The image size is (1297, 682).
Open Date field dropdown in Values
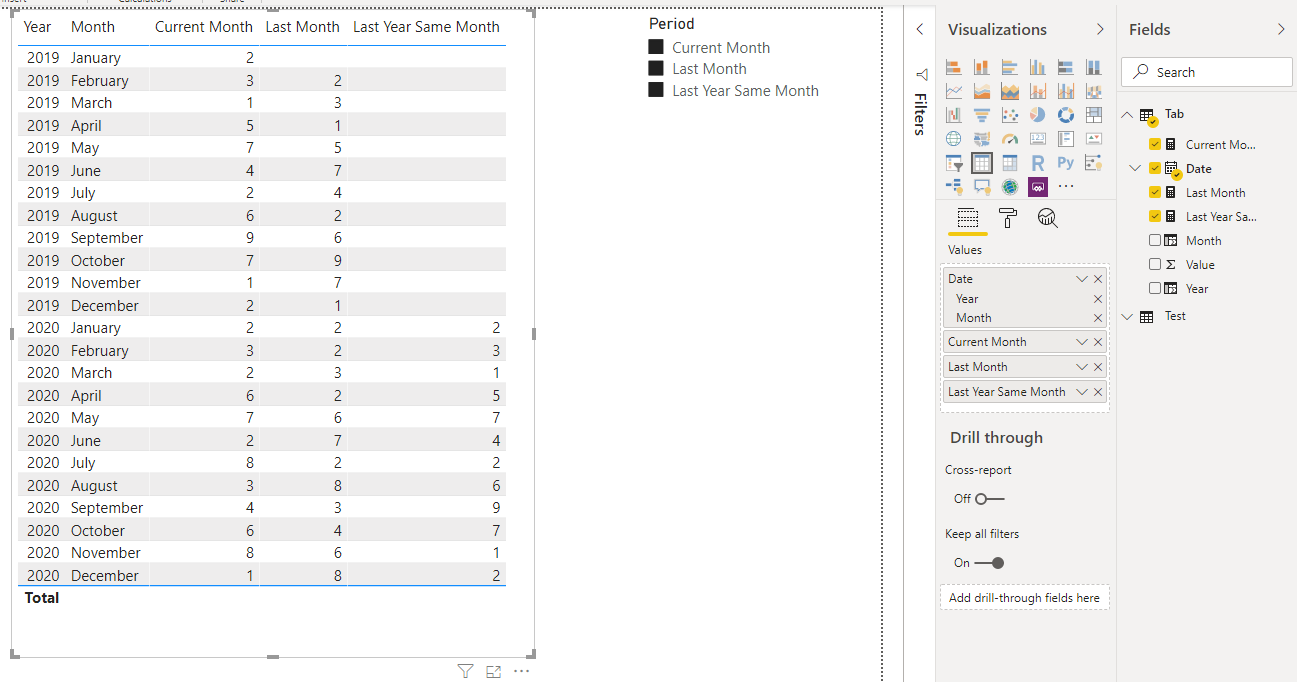(1081, 279)
